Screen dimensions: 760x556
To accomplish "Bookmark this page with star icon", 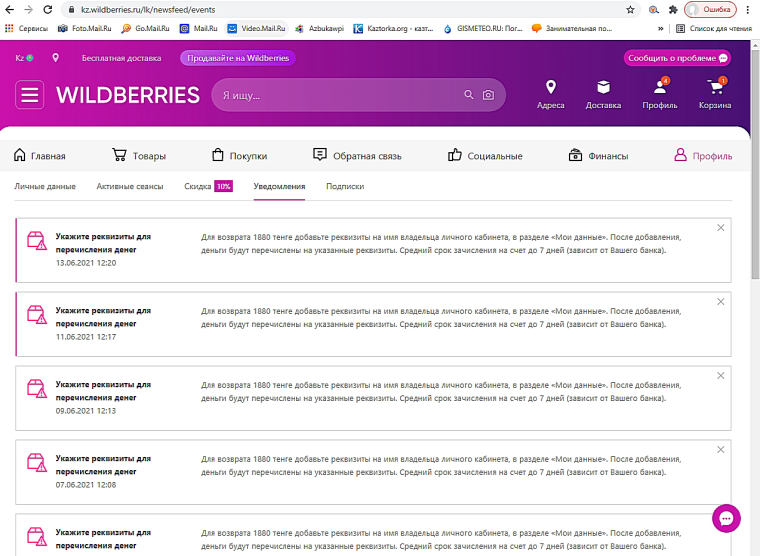I will click(x=630, y=9).
